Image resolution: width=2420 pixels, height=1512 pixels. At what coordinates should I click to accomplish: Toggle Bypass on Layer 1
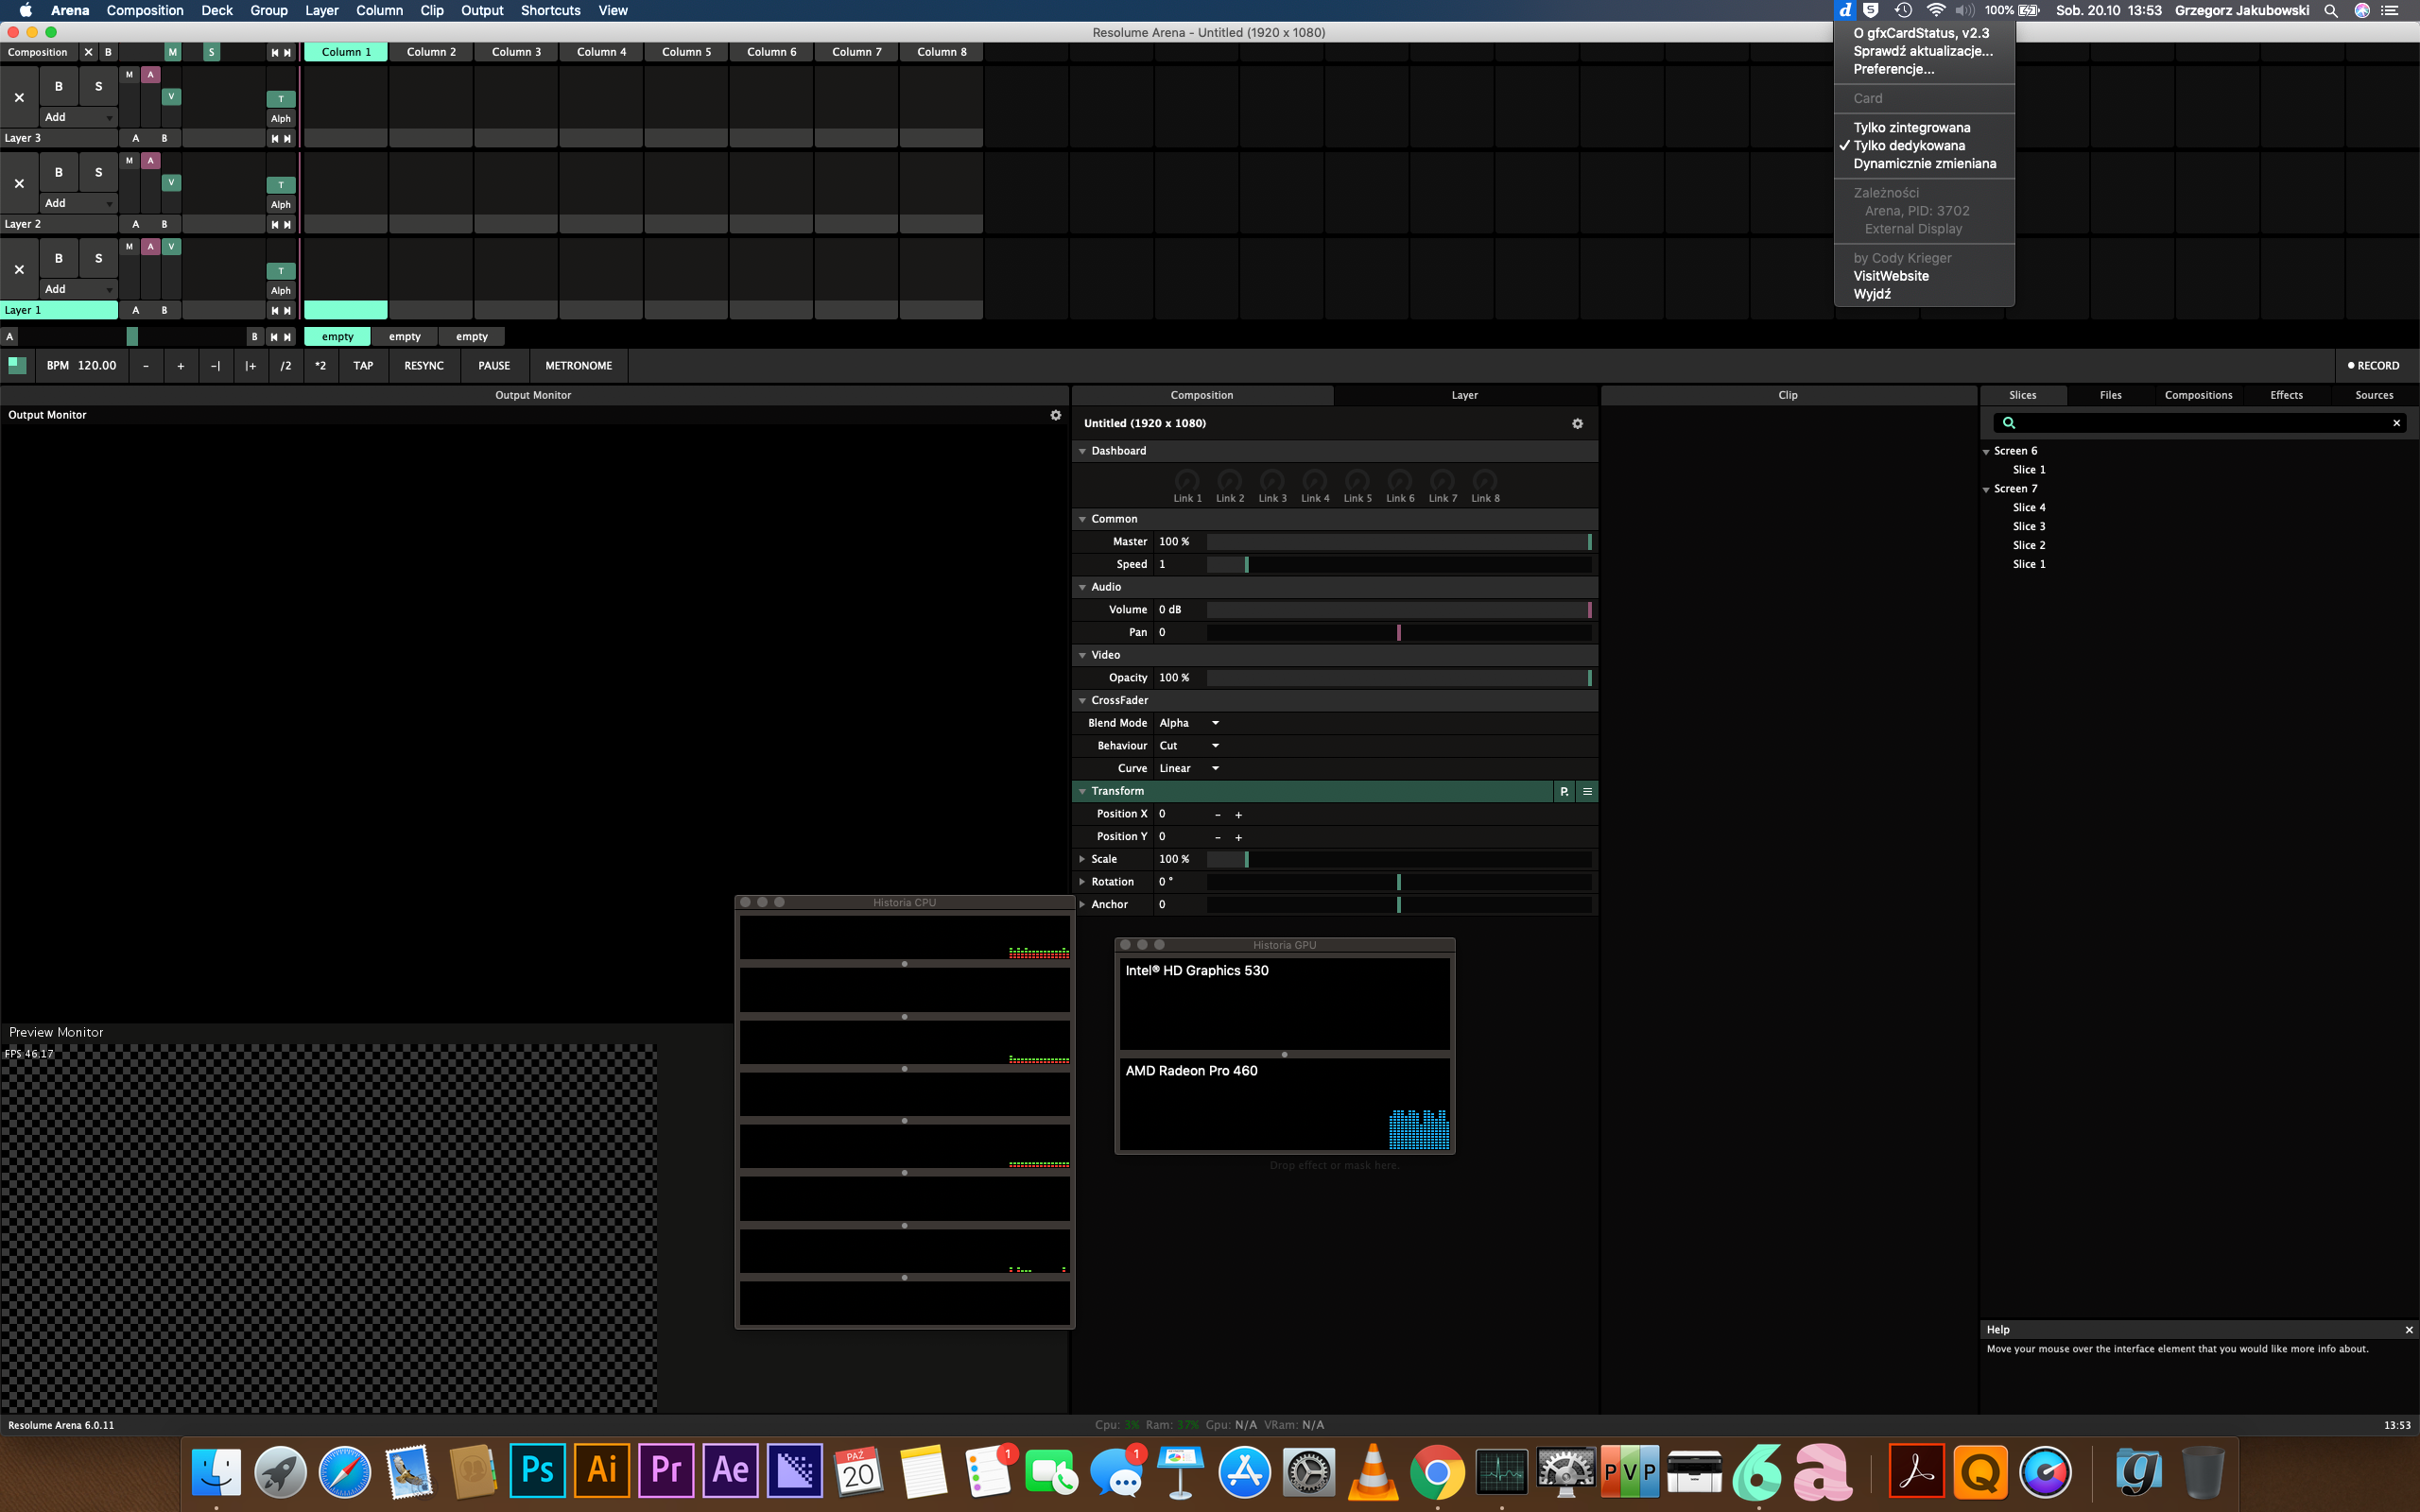coord(58,258)
